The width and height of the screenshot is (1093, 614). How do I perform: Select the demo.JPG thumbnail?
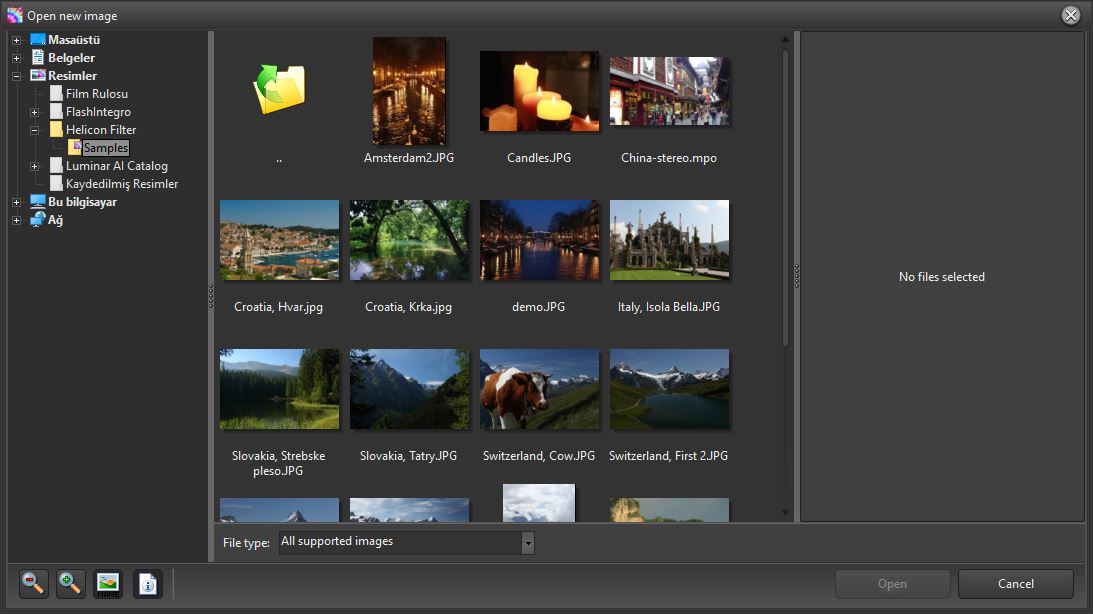[539, 240]
